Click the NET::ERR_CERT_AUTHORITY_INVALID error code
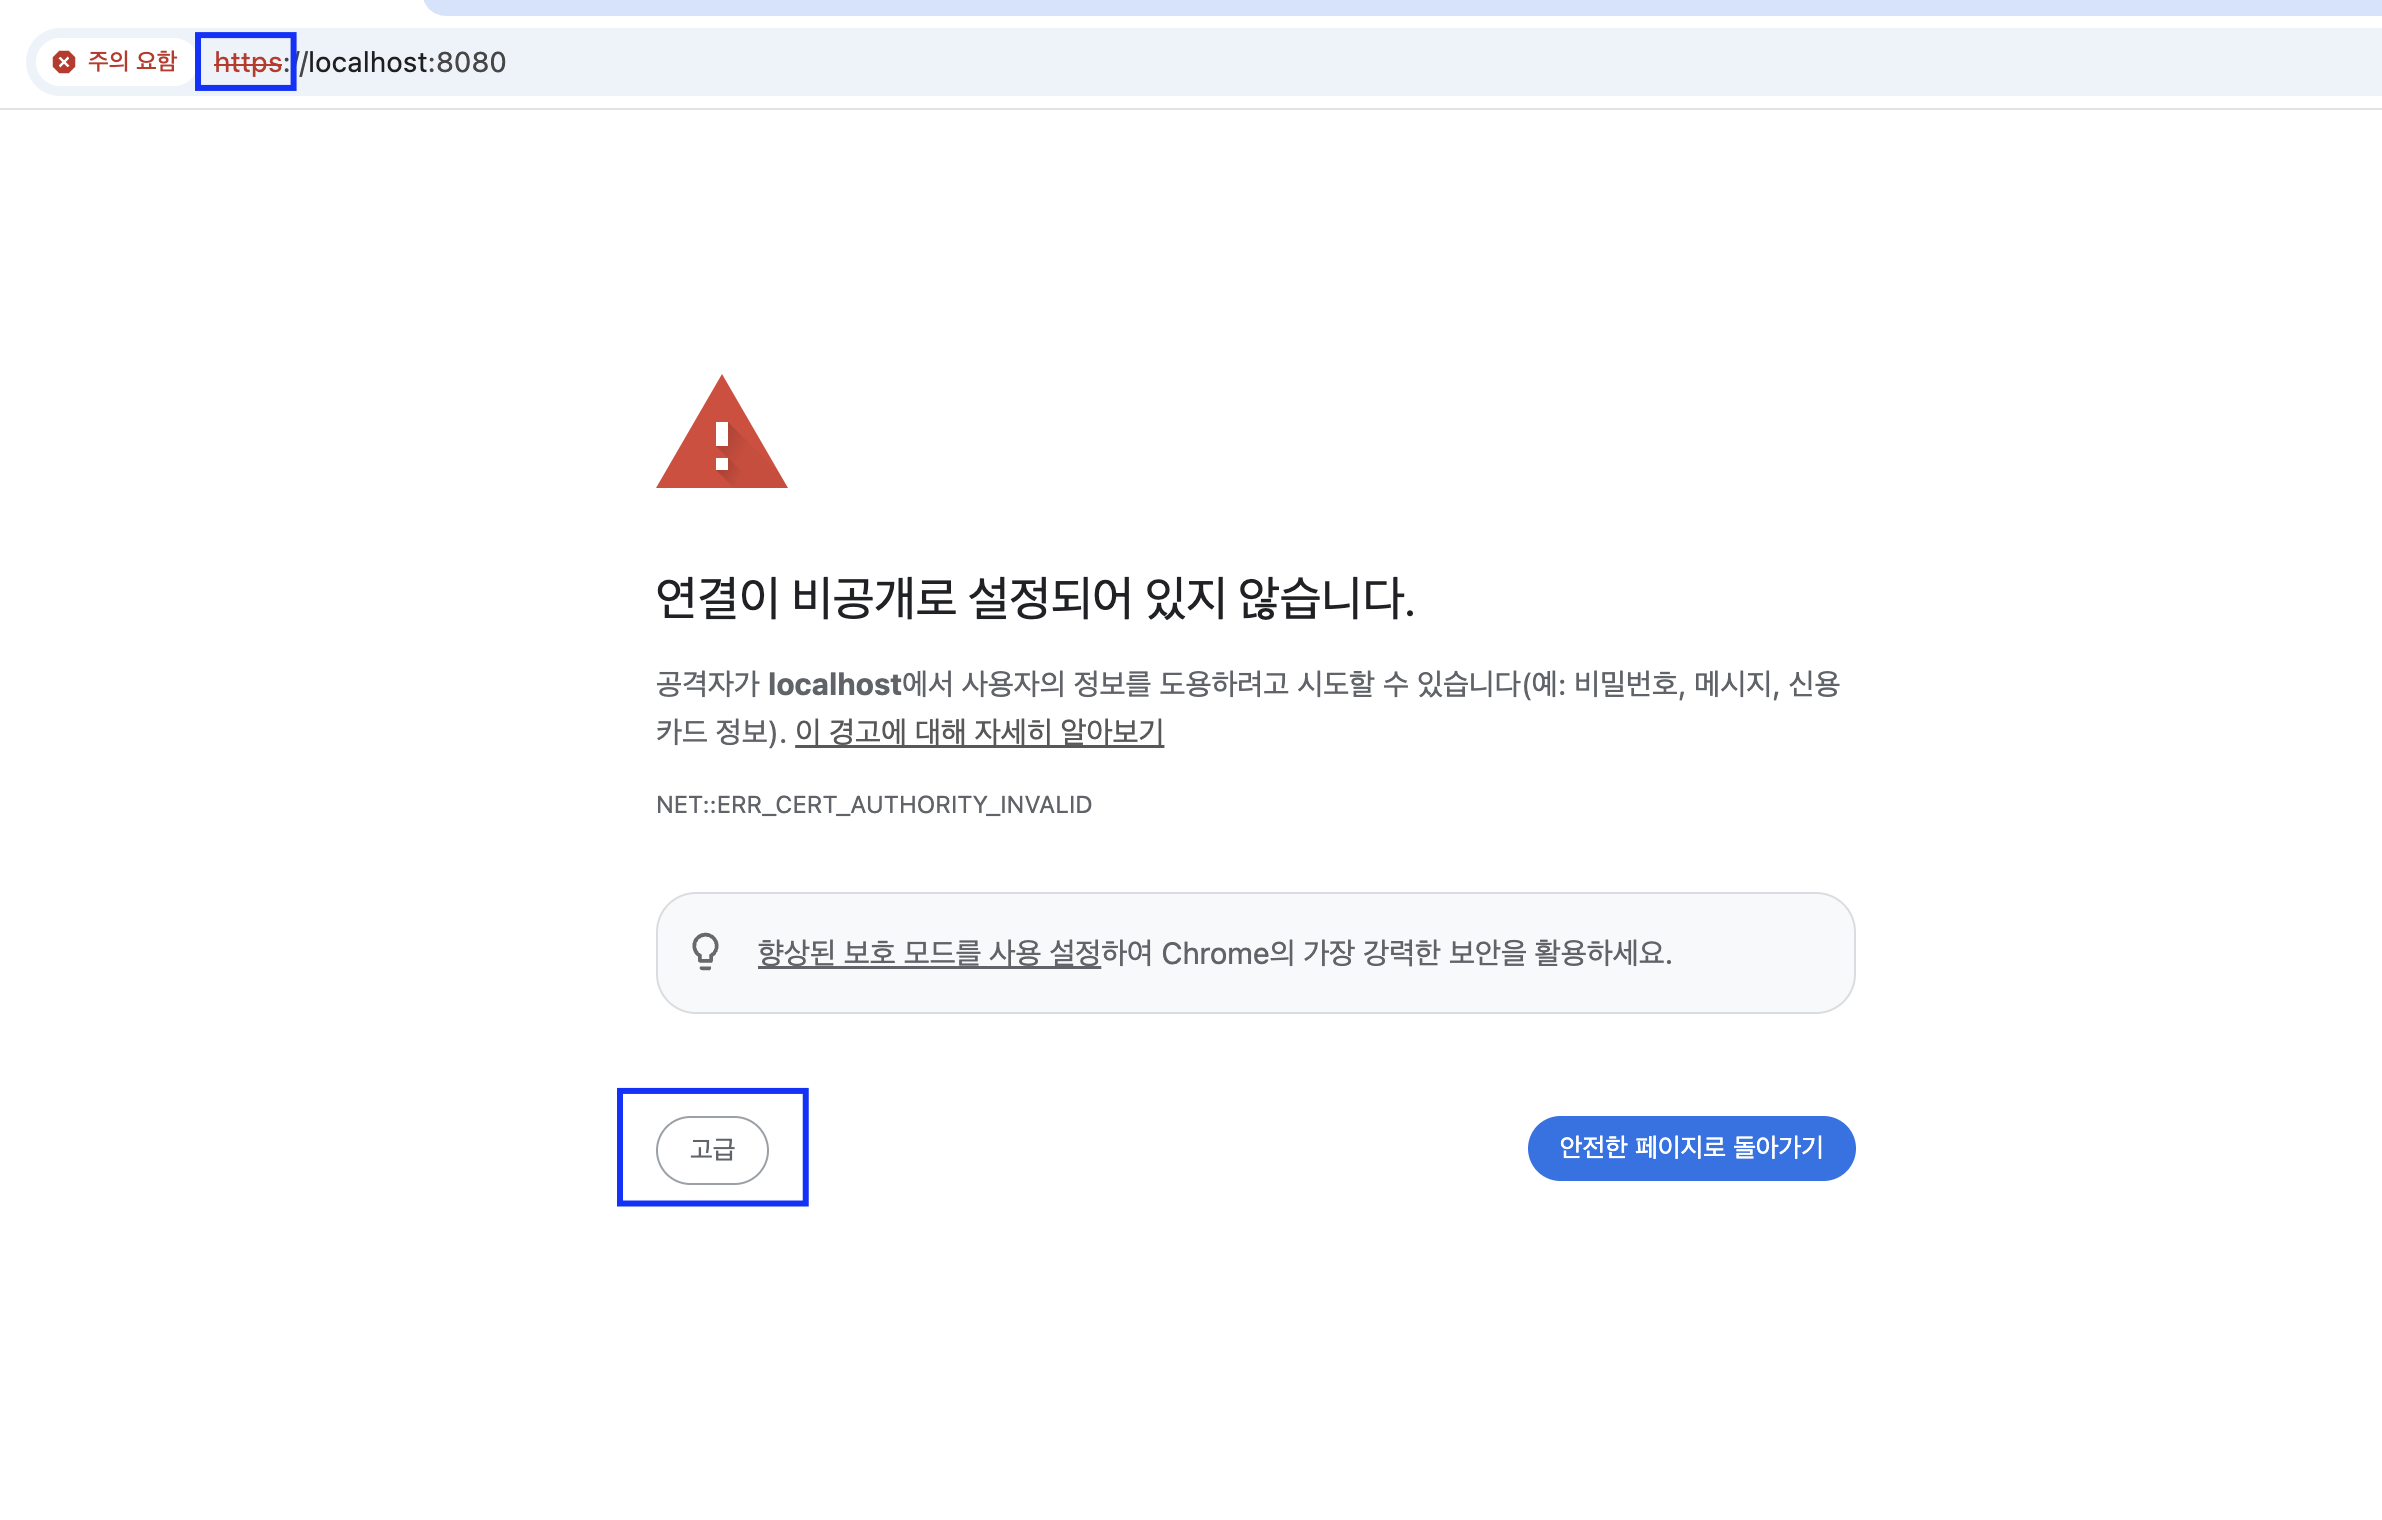Image resolution: width=2382 pixels, height=1520 pixels. point(873,805)
